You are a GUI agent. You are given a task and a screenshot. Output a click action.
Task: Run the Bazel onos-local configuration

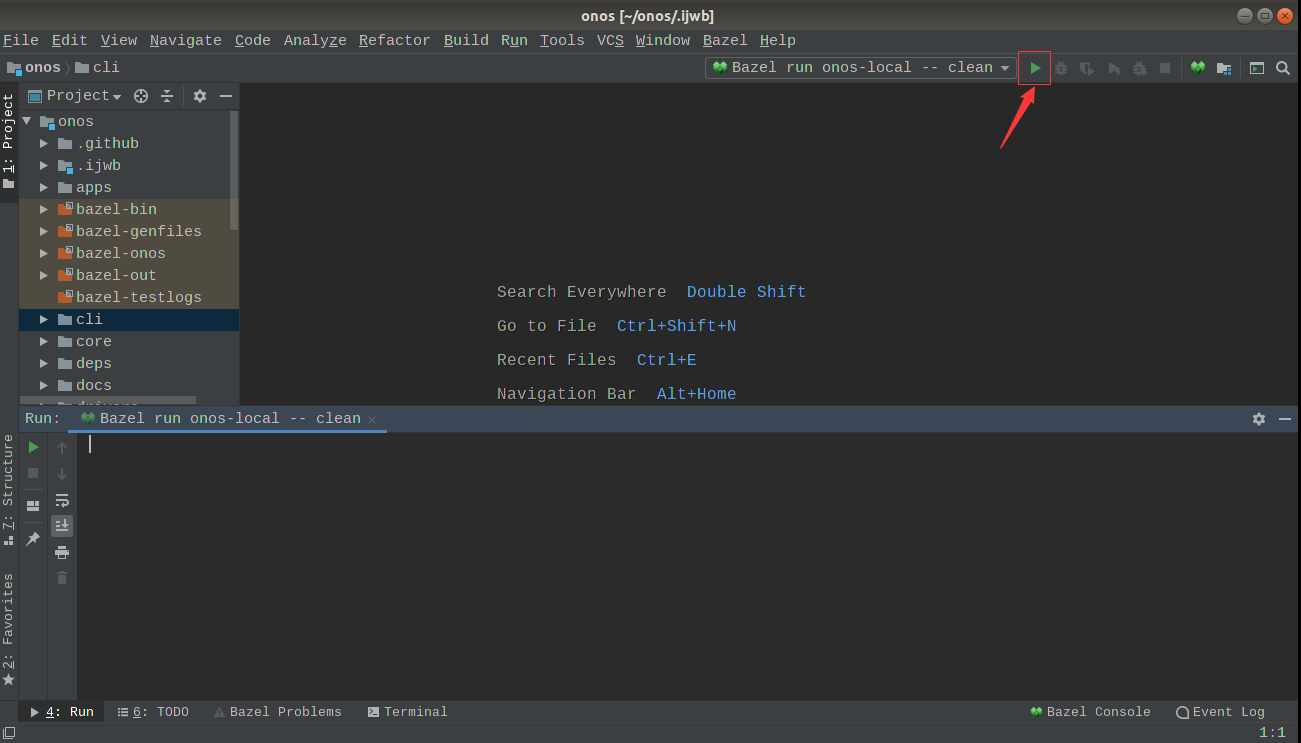pos(1035,68)
